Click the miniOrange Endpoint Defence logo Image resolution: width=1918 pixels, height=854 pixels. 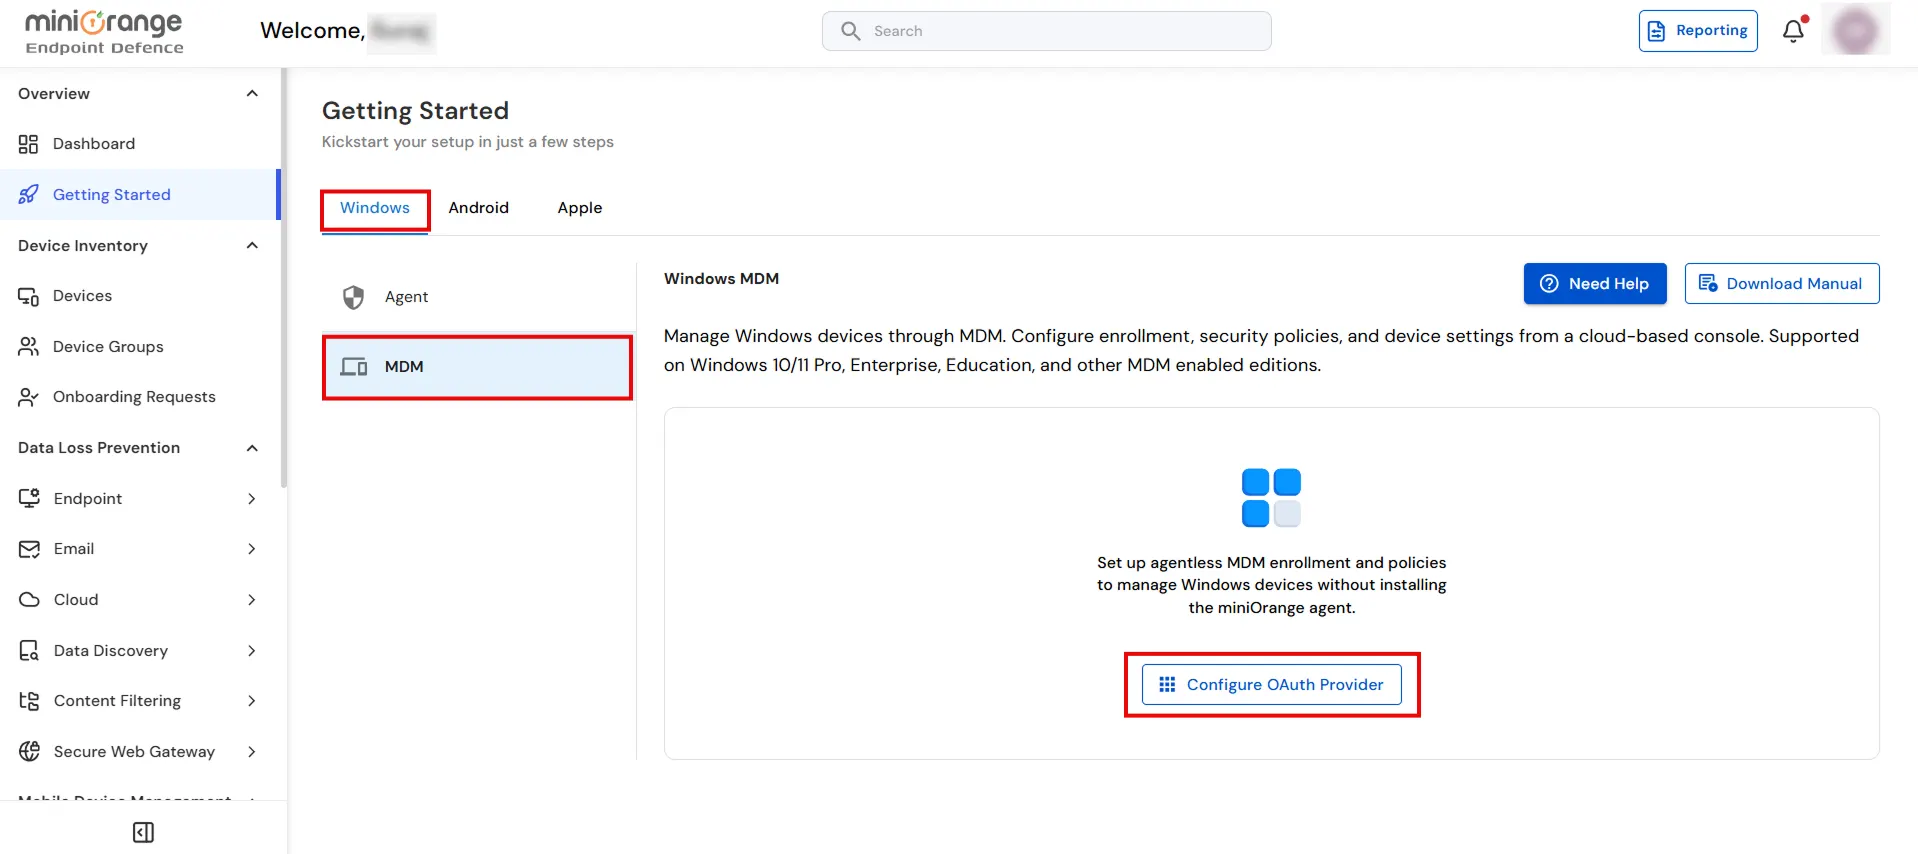104,32
